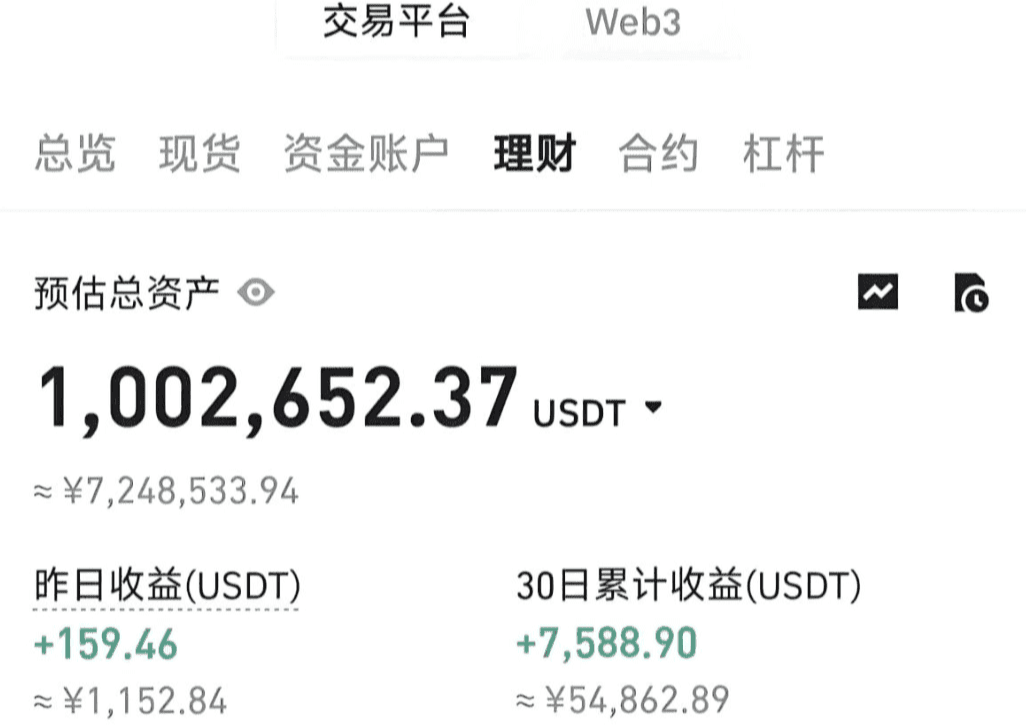Tap the ≈ ¥7,248,533.94 converted value
The width and height of the screenshot is (1026, 727).
[166, 491]
